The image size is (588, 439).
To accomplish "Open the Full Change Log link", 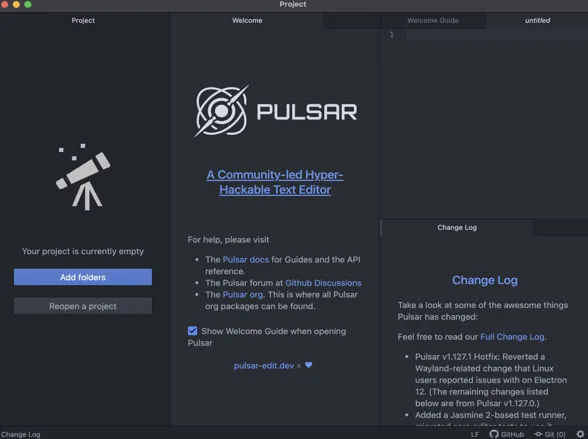I will pos(512,337).
